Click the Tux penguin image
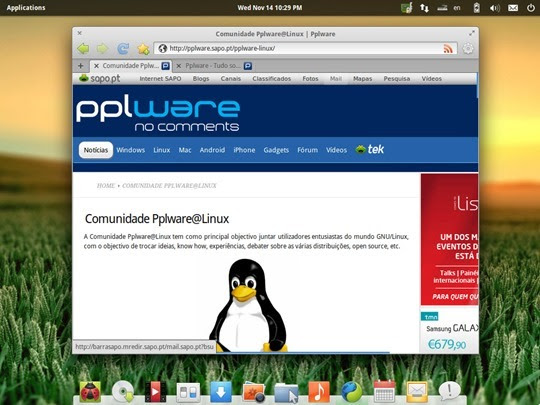 point(248,305)
